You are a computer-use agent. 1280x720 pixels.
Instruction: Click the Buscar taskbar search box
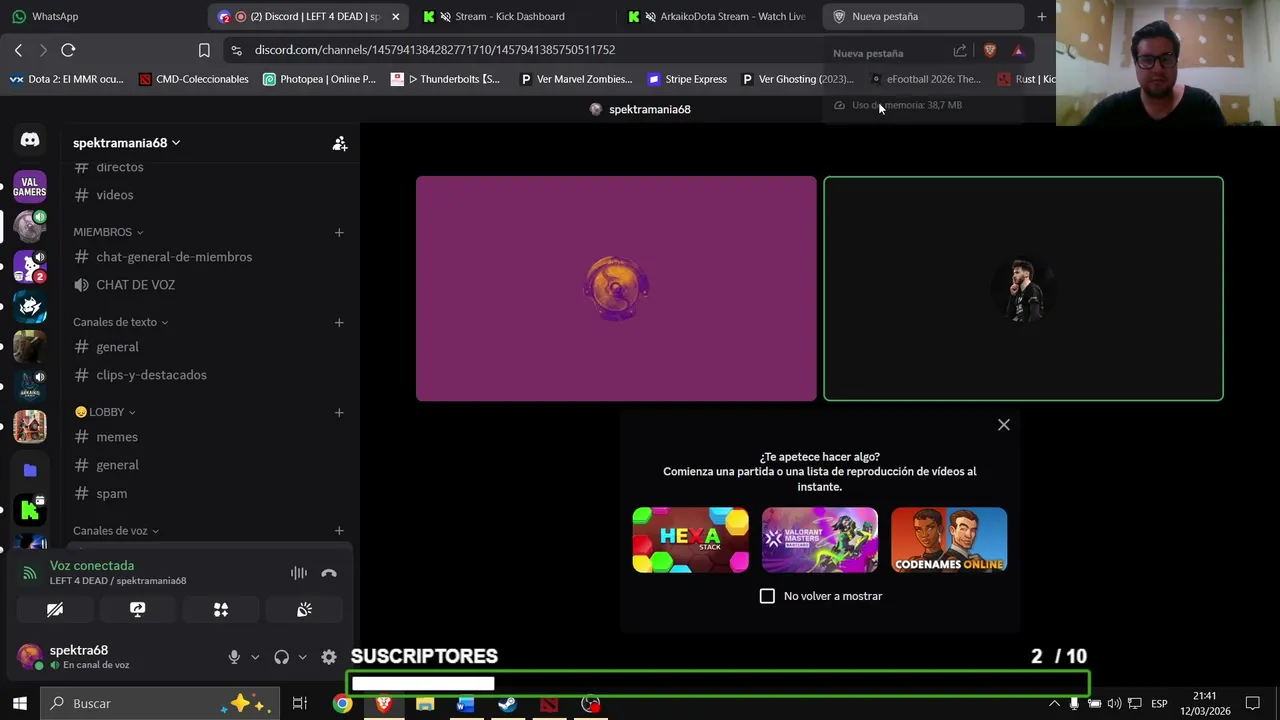[160, 704]
